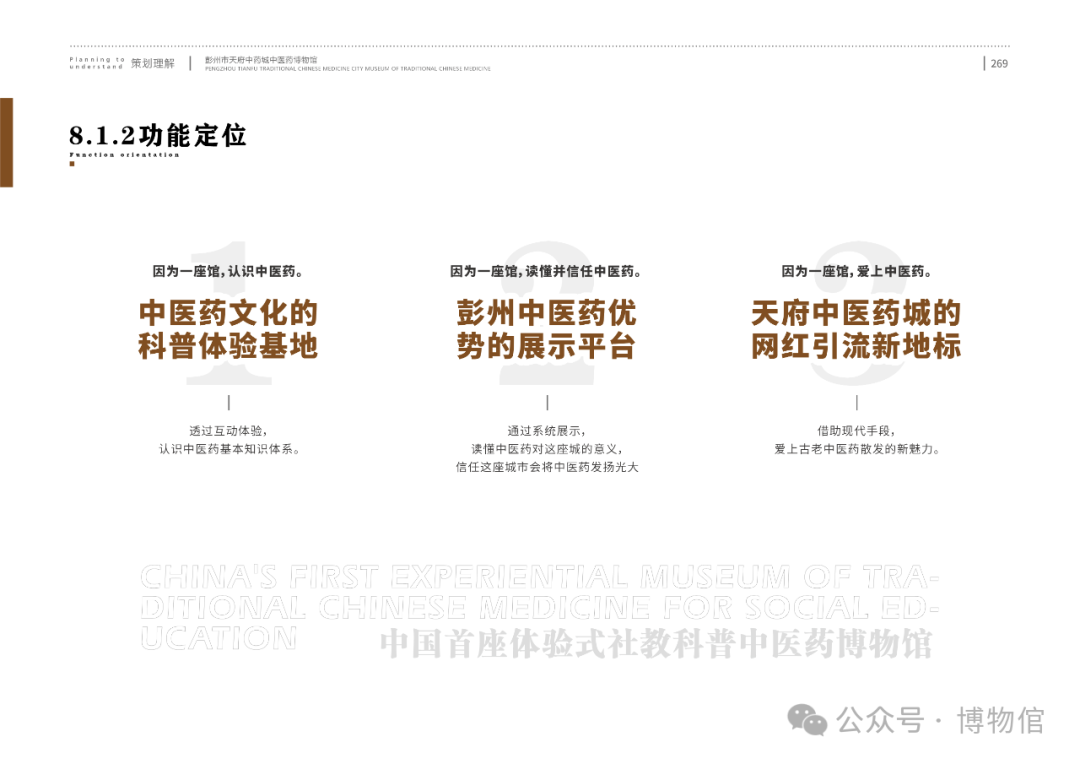Select the heading 彭州中医药优势的展示平台
Viewport: 1080px width, 764px height.
pos(546,329)
